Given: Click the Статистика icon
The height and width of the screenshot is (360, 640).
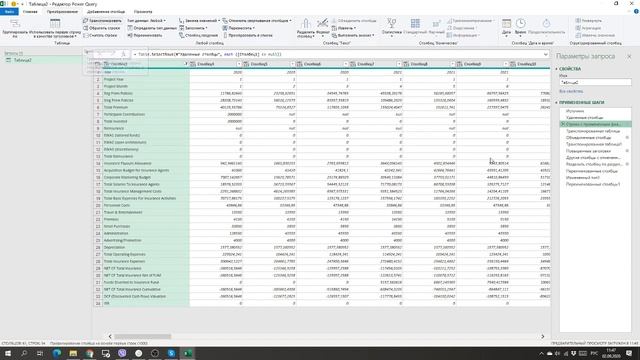Looking at the screenshot, I should click(391, 23).
